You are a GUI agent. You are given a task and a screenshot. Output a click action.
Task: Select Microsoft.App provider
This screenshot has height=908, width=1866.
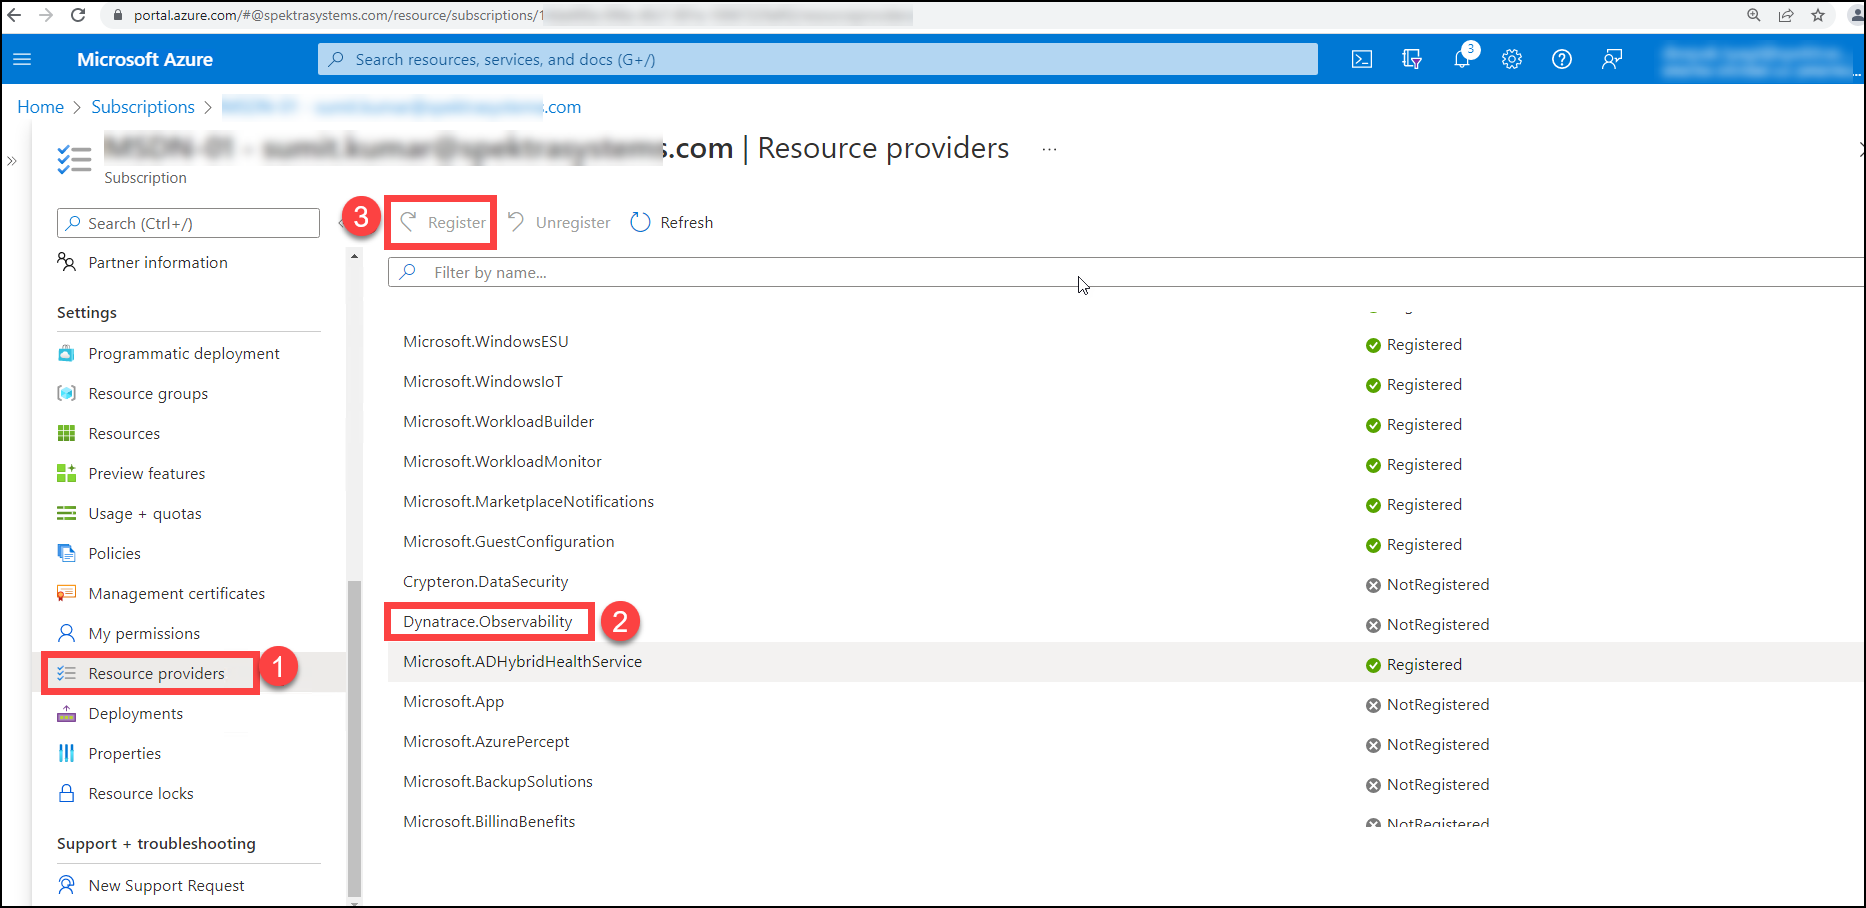tap(453, 702)
